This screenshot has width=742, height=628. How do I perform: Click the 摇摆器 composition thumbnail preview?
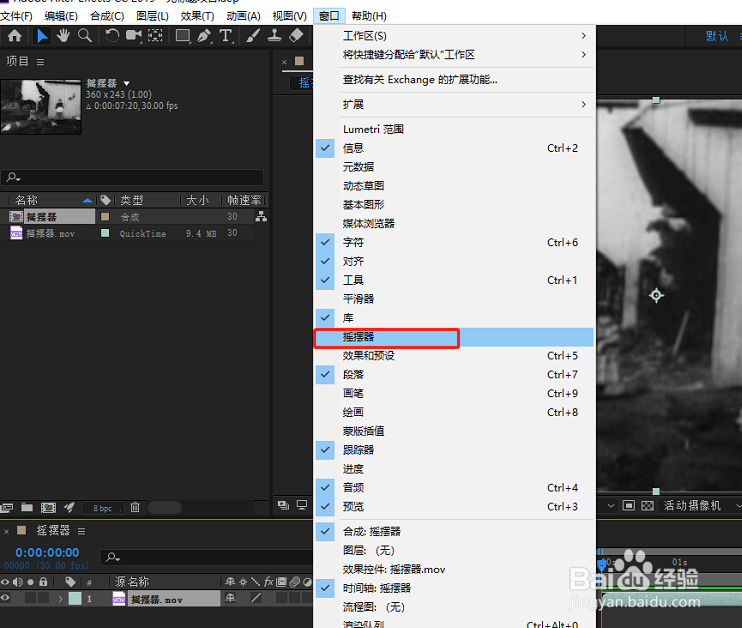pyautogui.click(x=41, y=106)
